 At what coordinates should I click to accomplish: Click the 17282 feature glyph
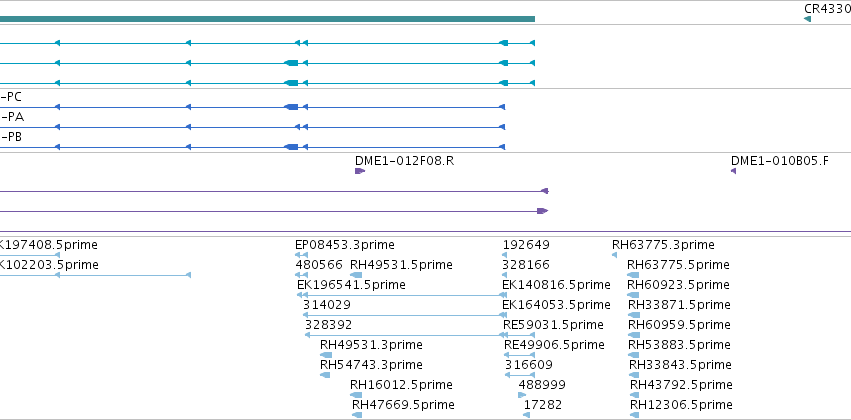point(526,415)
